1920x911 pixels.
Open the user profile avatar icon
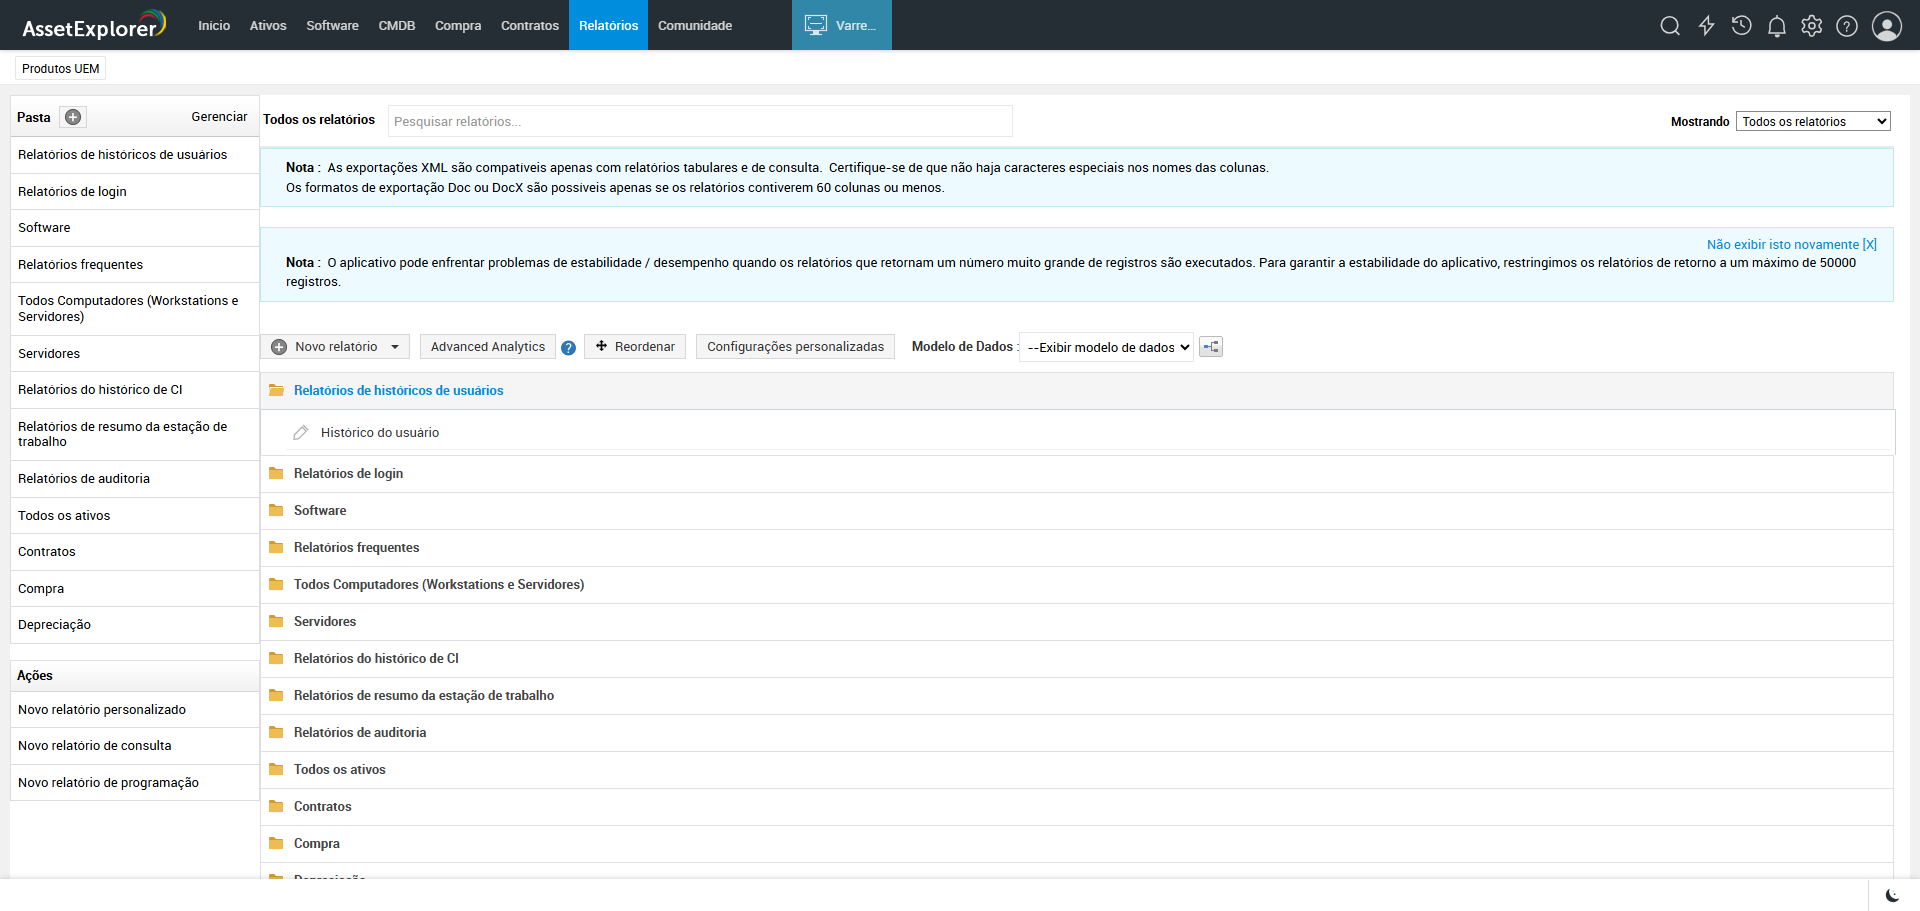pos(1886,26)
